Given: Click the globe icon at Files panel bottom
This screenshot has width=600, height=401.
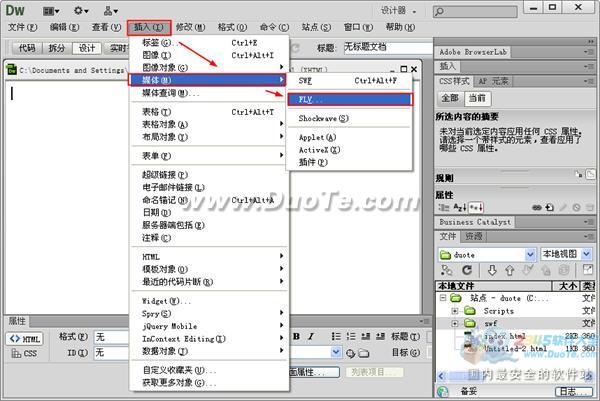Looking at the screenshot, I should (x=443, y=391).
